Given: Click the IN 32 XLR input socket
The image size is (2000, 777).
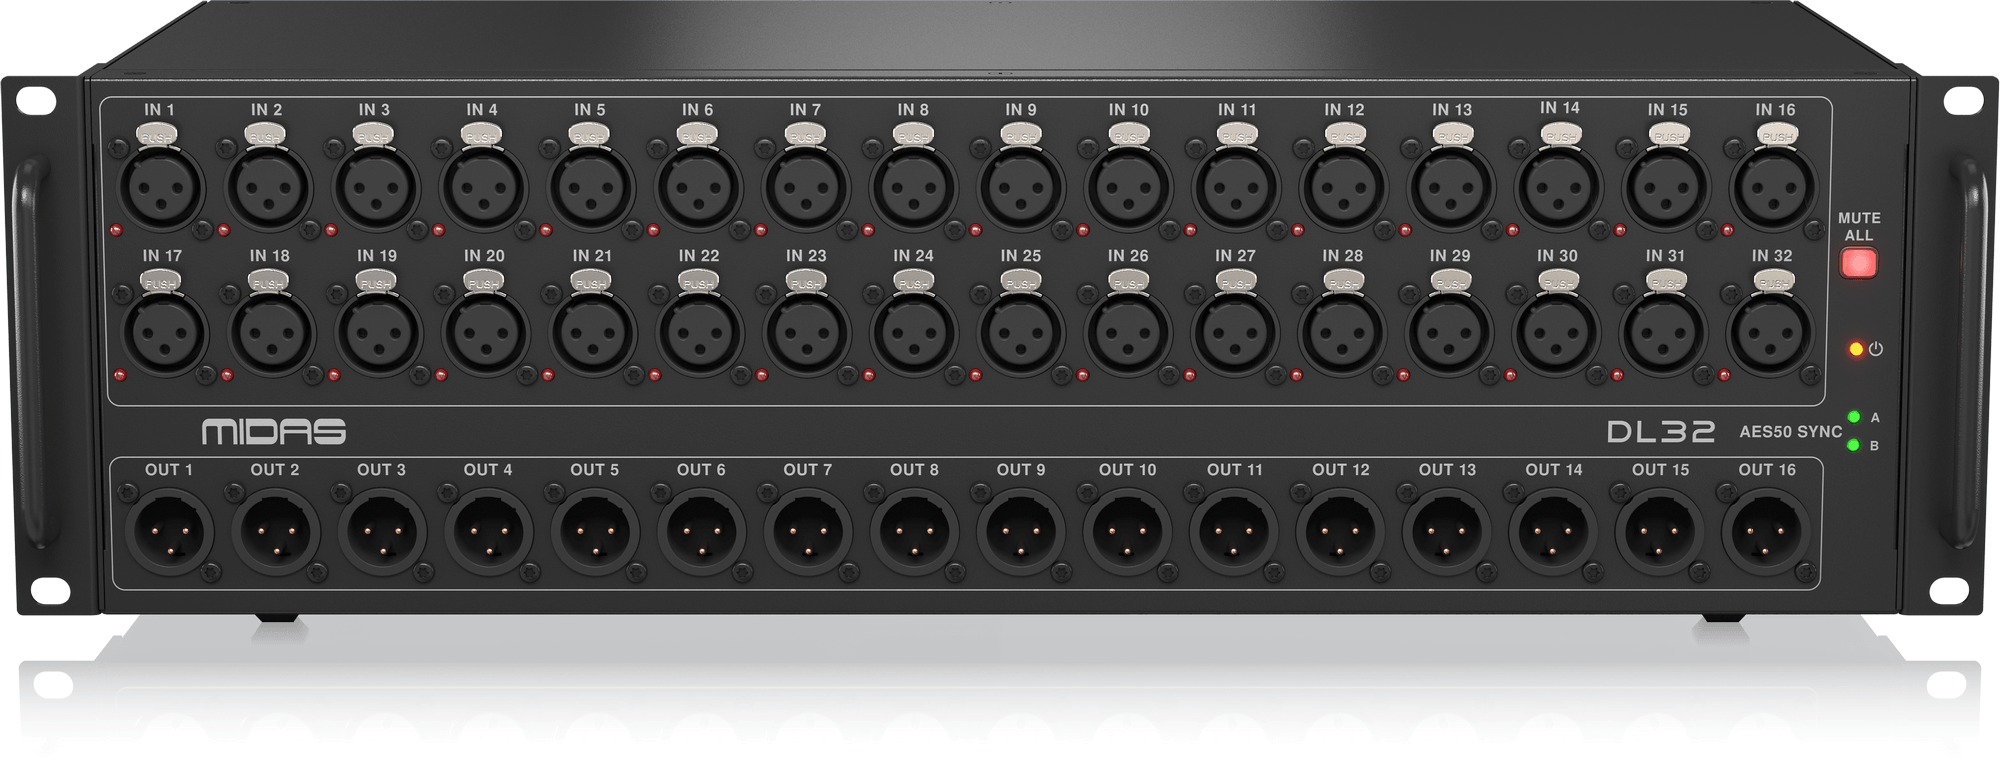Looking at the screenshot, I should point(1772,334).
